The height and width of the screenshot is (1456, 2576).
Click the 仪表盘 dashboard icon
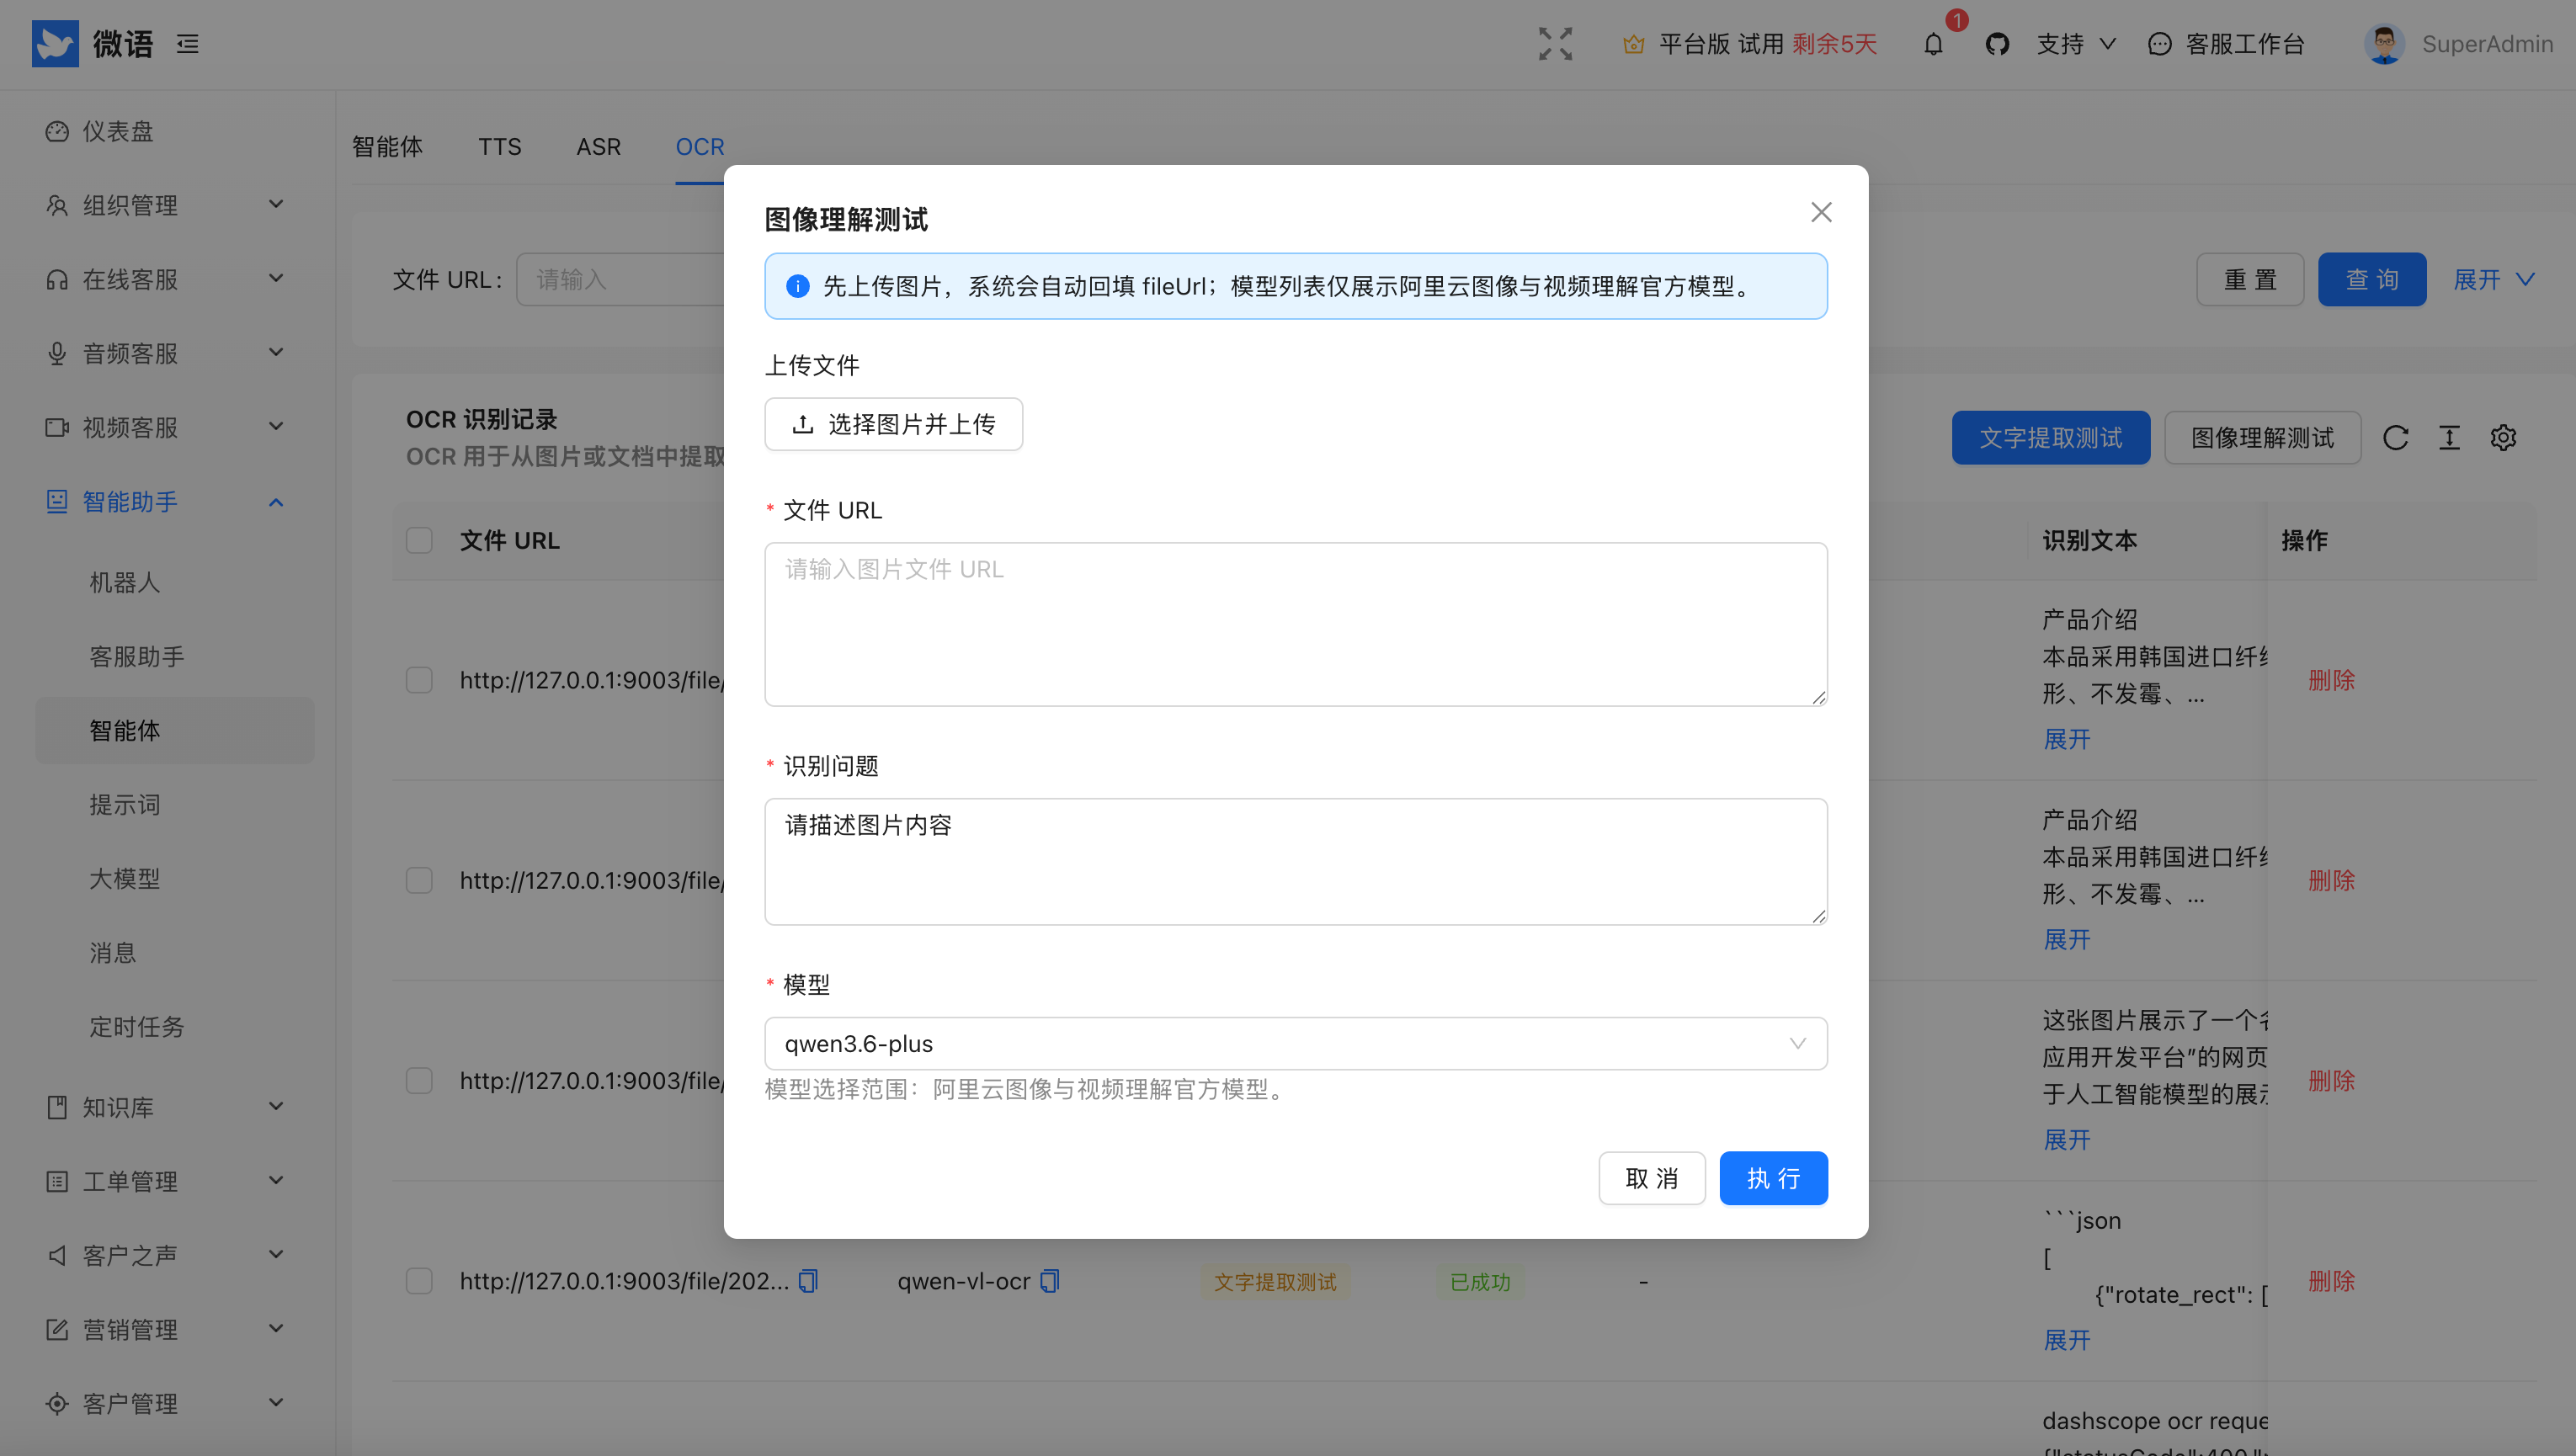[57, 131]
